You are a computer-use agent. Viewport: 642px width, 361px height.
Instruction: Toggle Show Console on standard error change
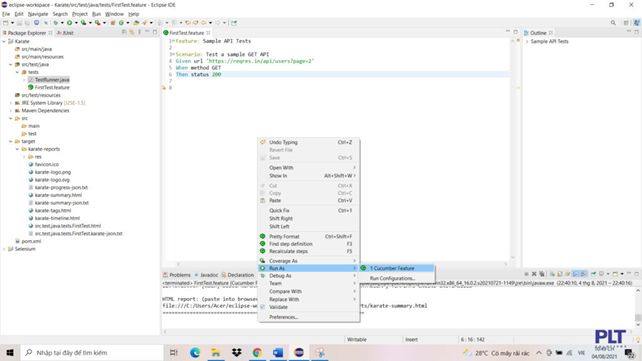tap(583, 274)
